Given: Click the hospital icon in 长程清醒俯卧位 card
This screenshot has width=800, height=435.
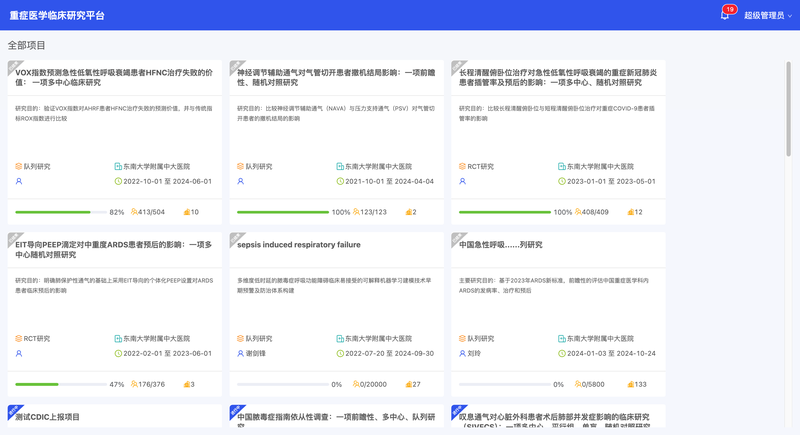Looking at the screenshot, I should [562, 166].
